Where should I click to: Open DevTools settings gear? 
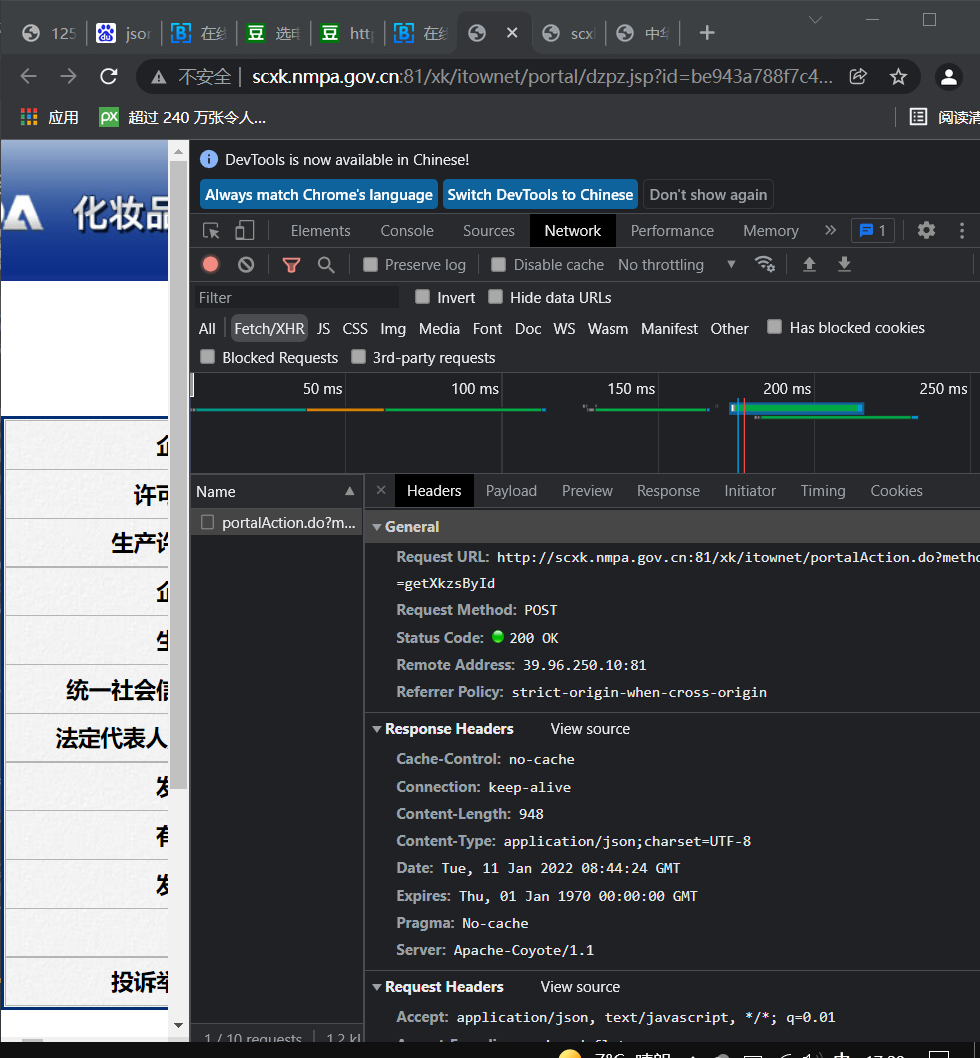(x=926, y=231)
